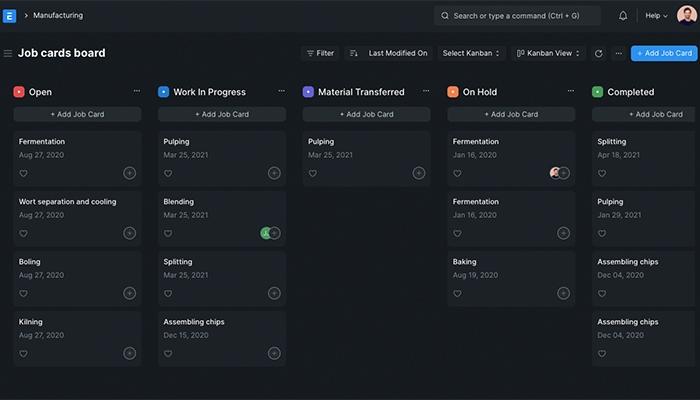Open the Filter button
The height and width of the screenshot is (400, 700).
(320, 53)
